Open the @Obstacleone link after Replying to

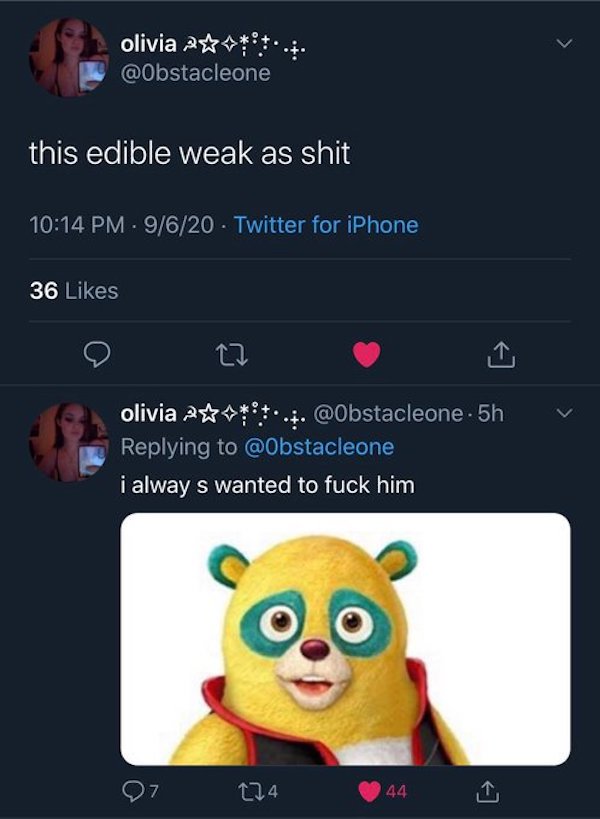pos(326,447)
